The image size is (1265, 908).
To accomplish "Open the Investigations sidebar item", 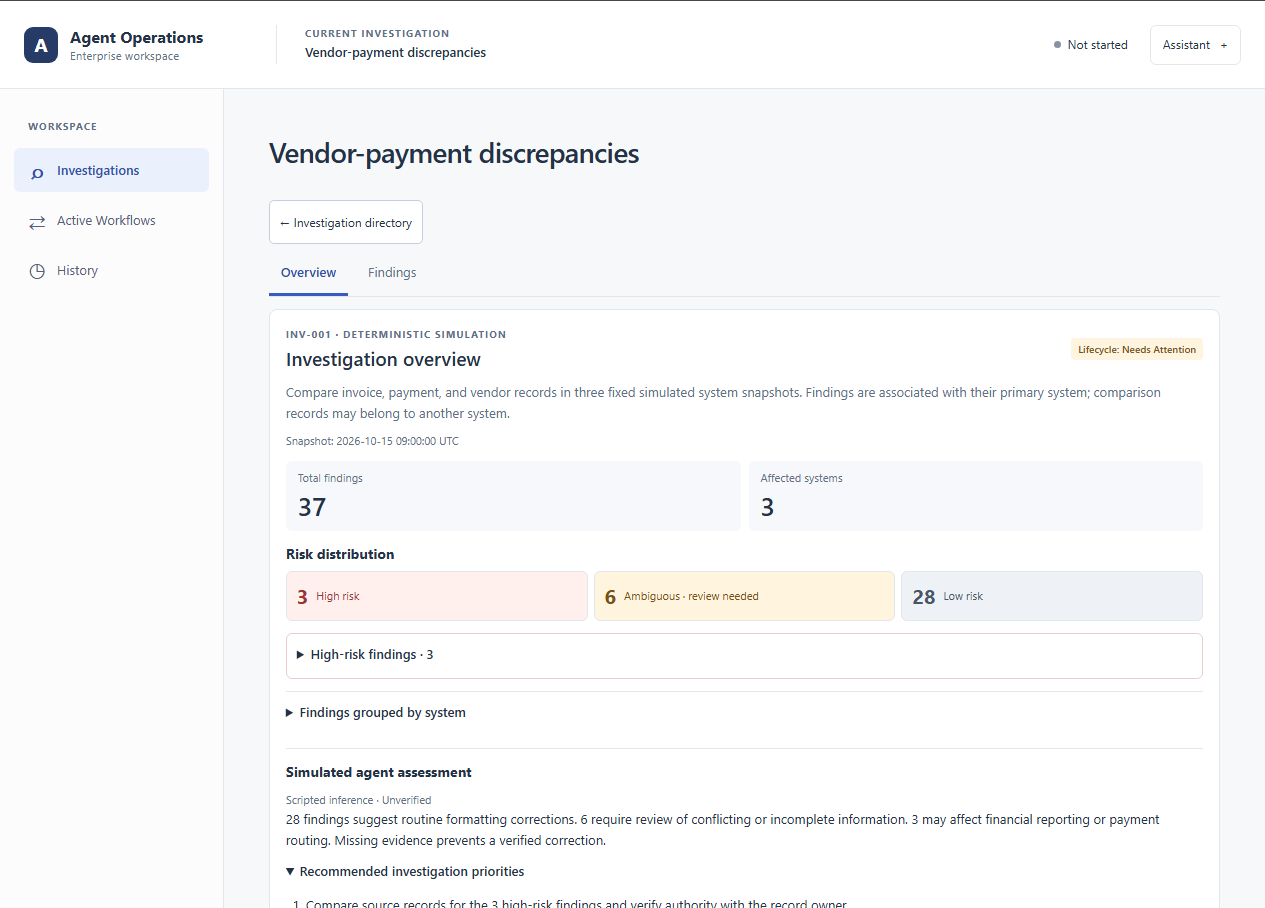I will tap(111, 170).
